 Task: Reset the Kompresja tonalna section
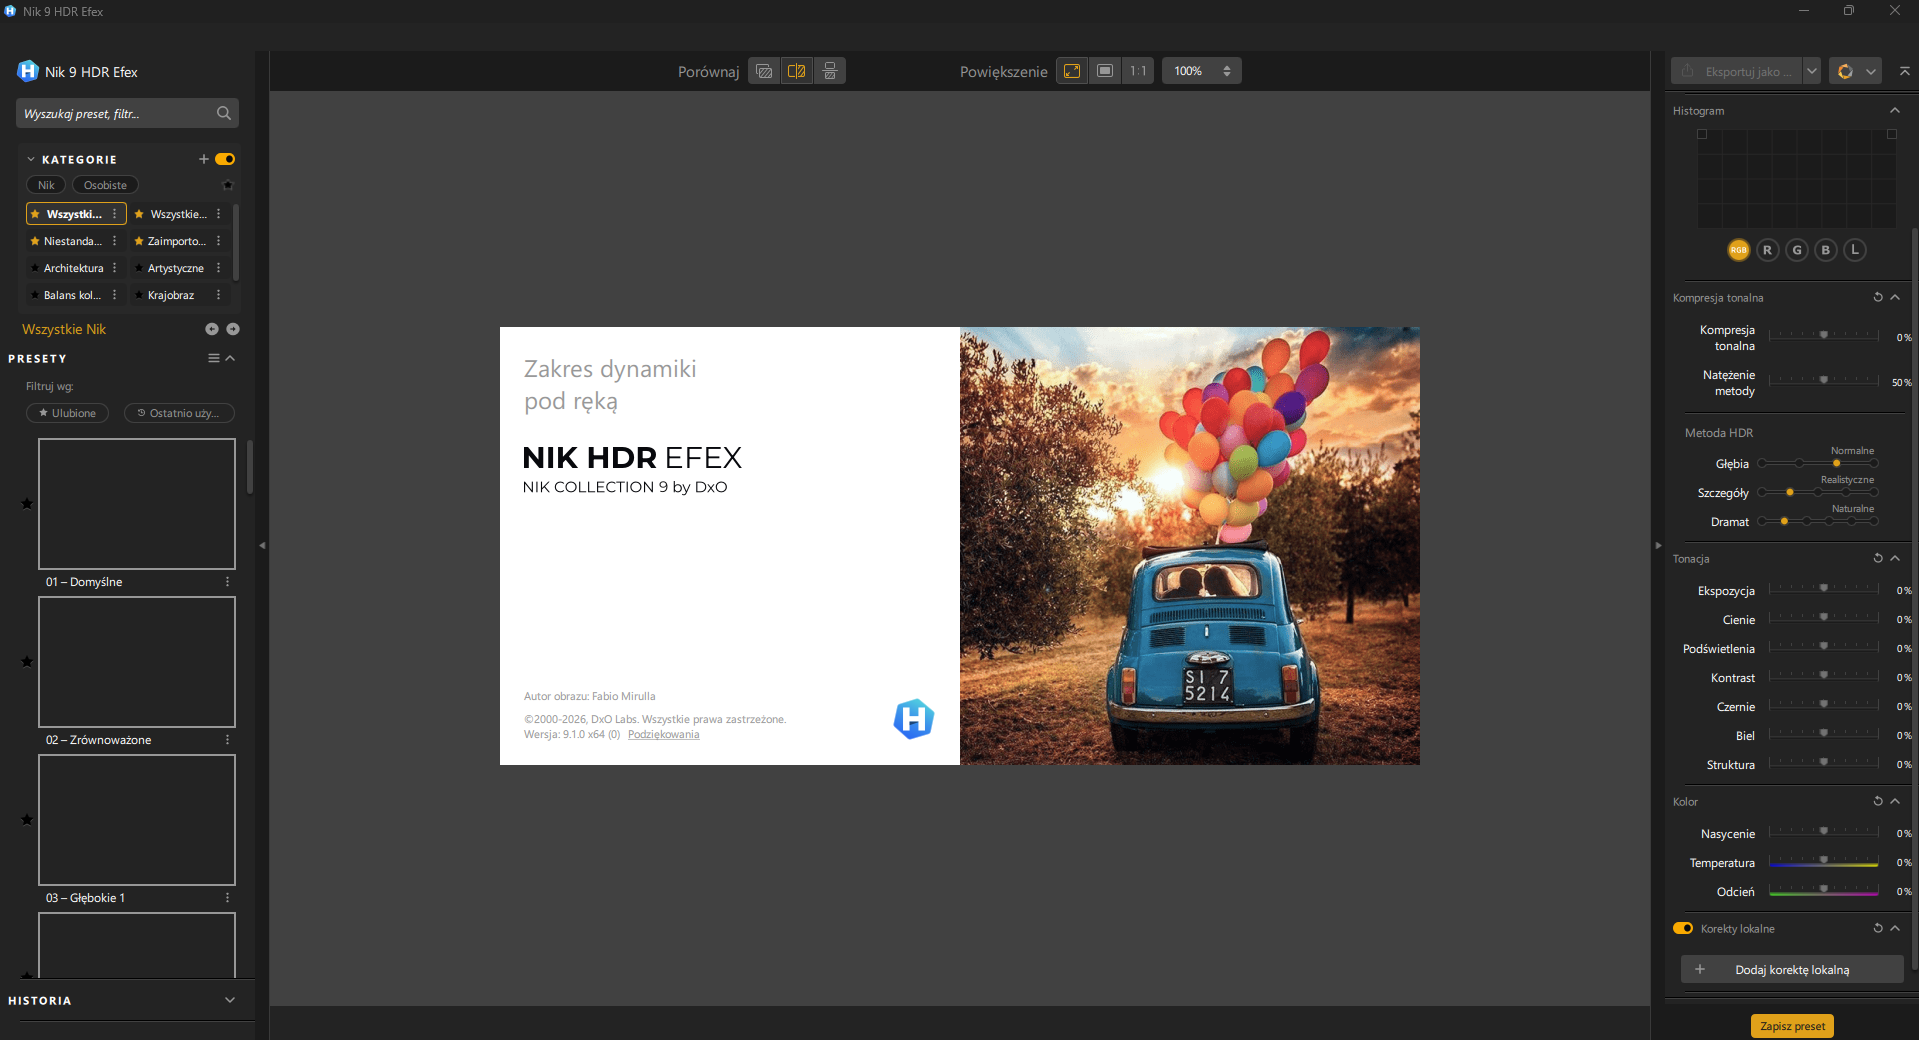tap(1878, 297)
